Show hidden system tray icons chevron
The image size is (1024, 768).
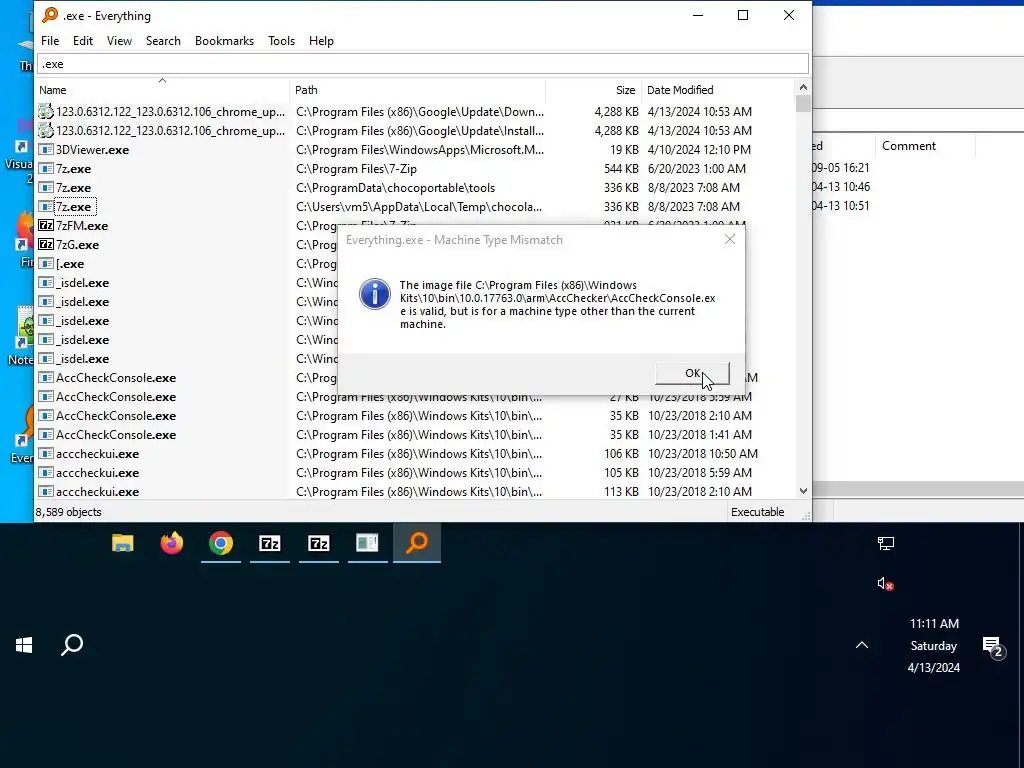[x=862, y=645]
